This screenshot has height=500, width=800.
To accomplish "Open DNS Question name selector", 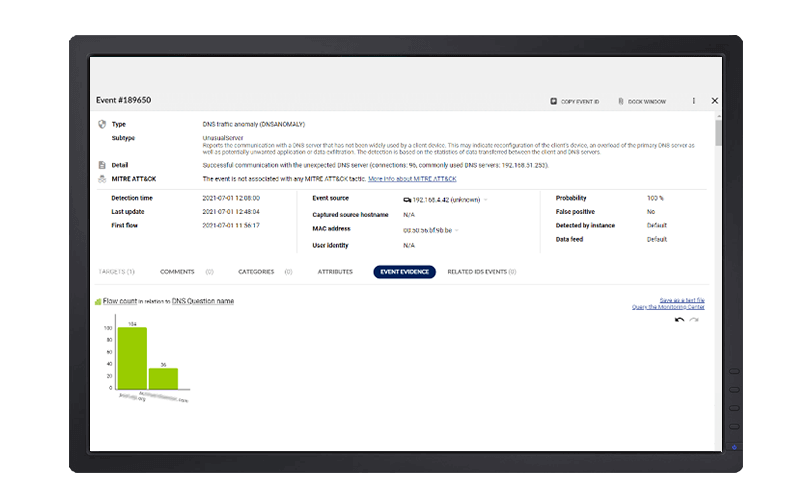I will coord(203,300).
